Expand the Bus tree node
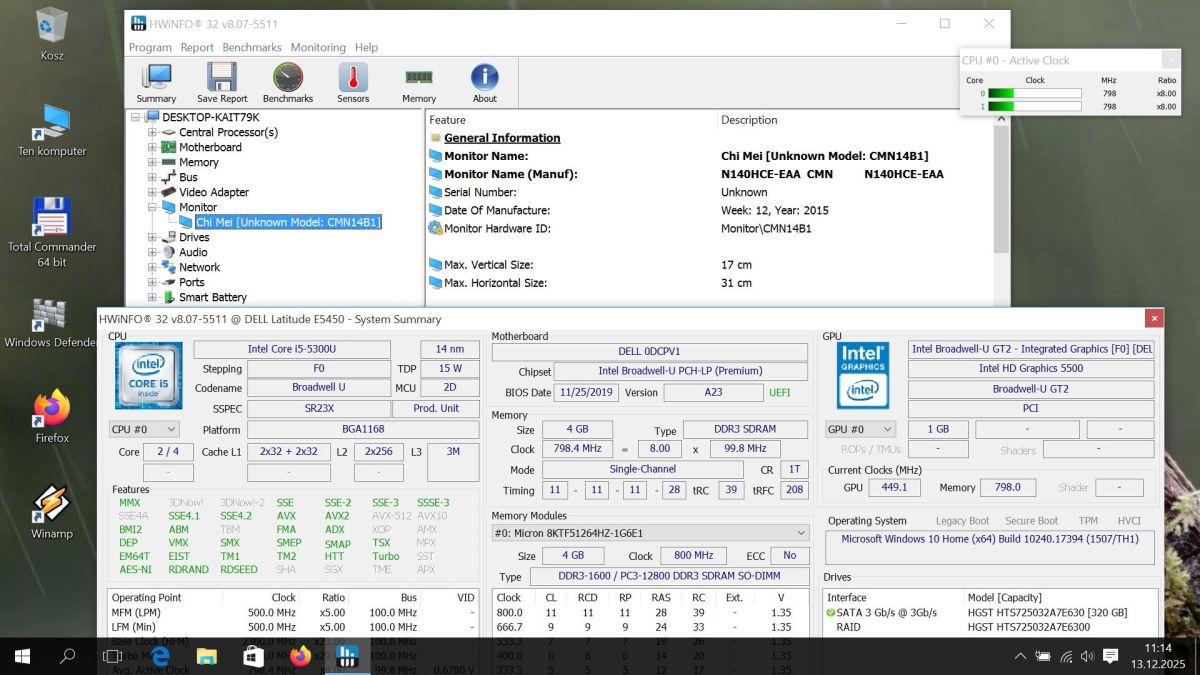Viewport: 1200px width, 675px height. 152,177
